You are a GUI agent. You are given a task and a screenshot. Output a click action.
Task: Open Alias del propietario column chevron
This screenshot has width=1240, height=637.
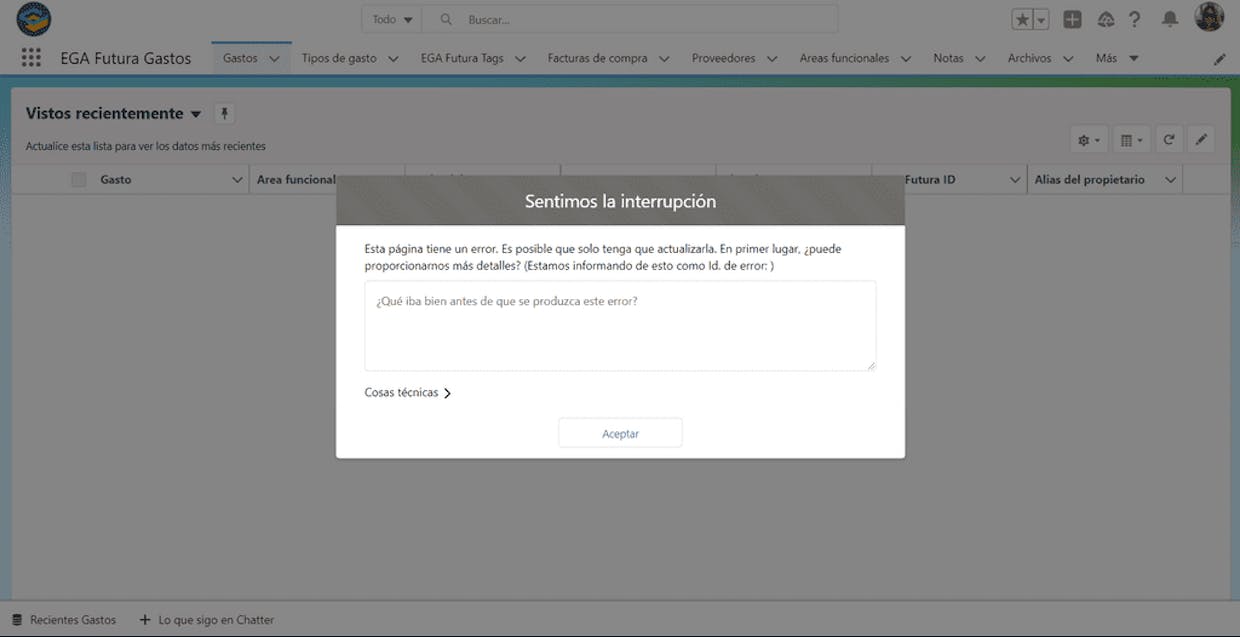click(x=1170, y=180)
